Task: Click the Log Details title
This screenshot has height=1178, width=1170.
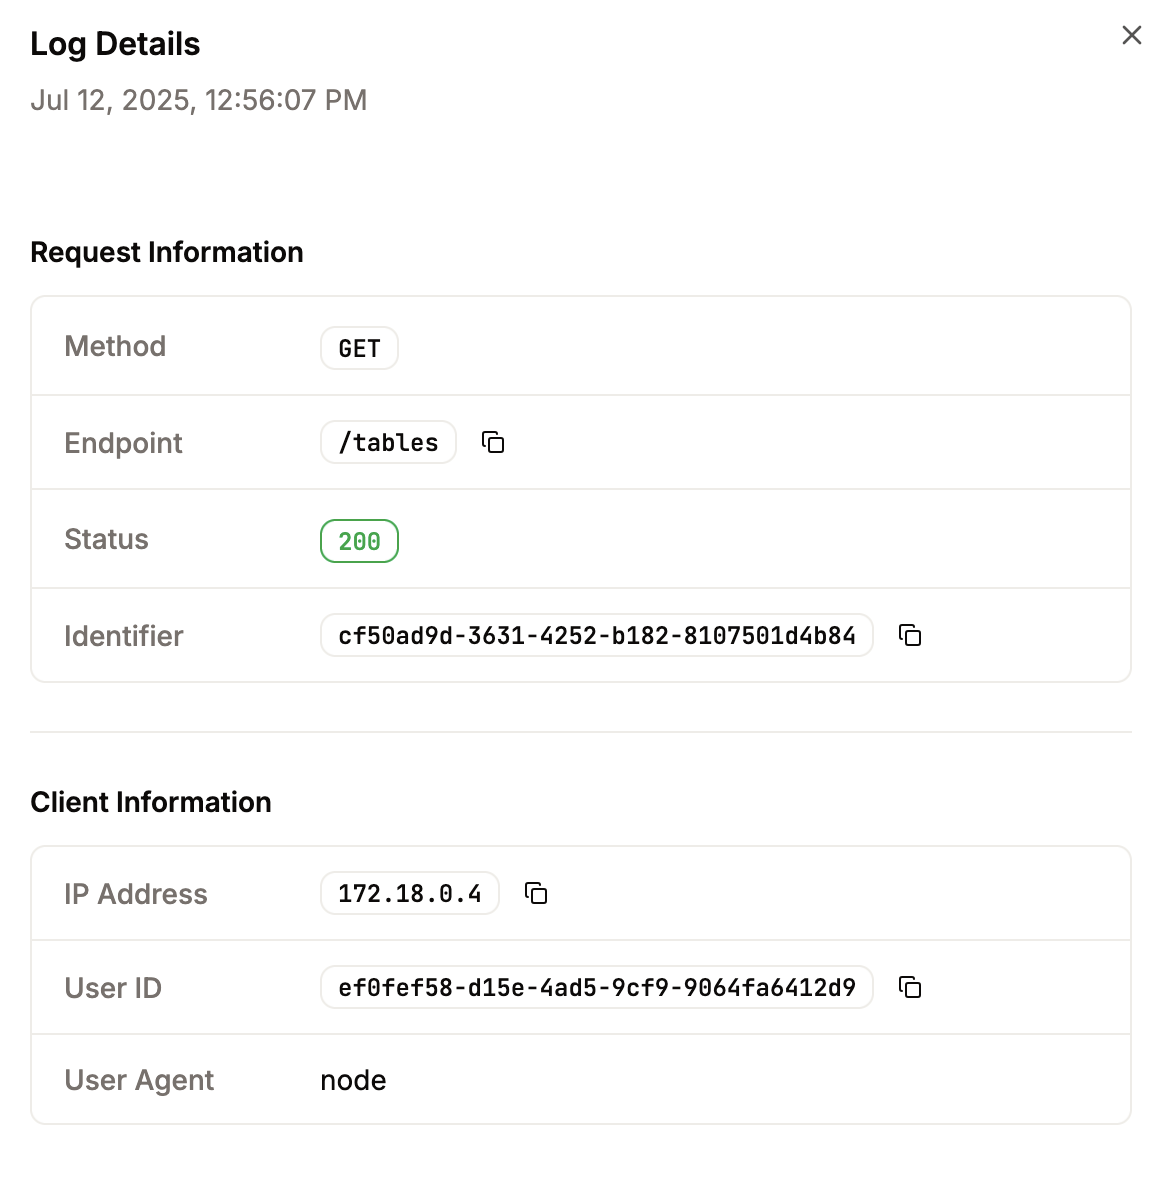Action: 115,44
